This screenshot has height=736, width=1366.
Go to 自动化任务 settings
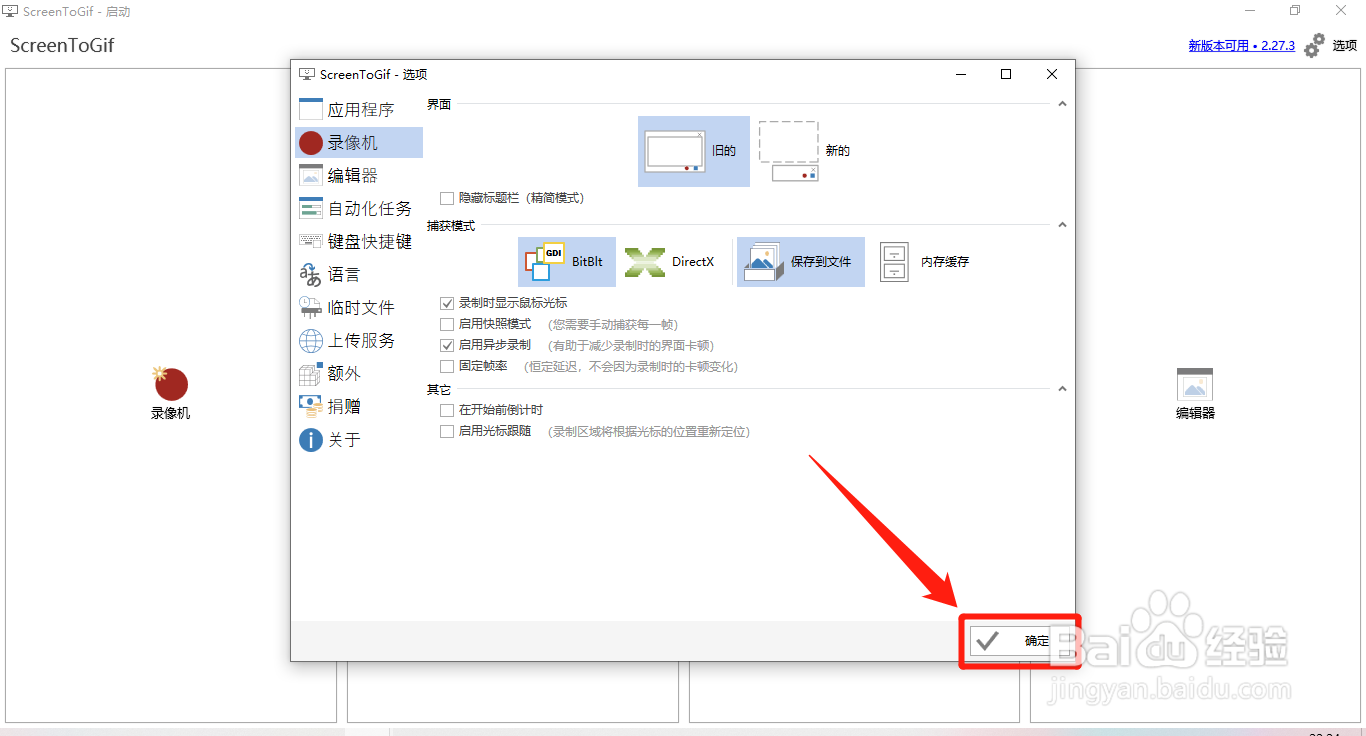[x=359, y=209]
